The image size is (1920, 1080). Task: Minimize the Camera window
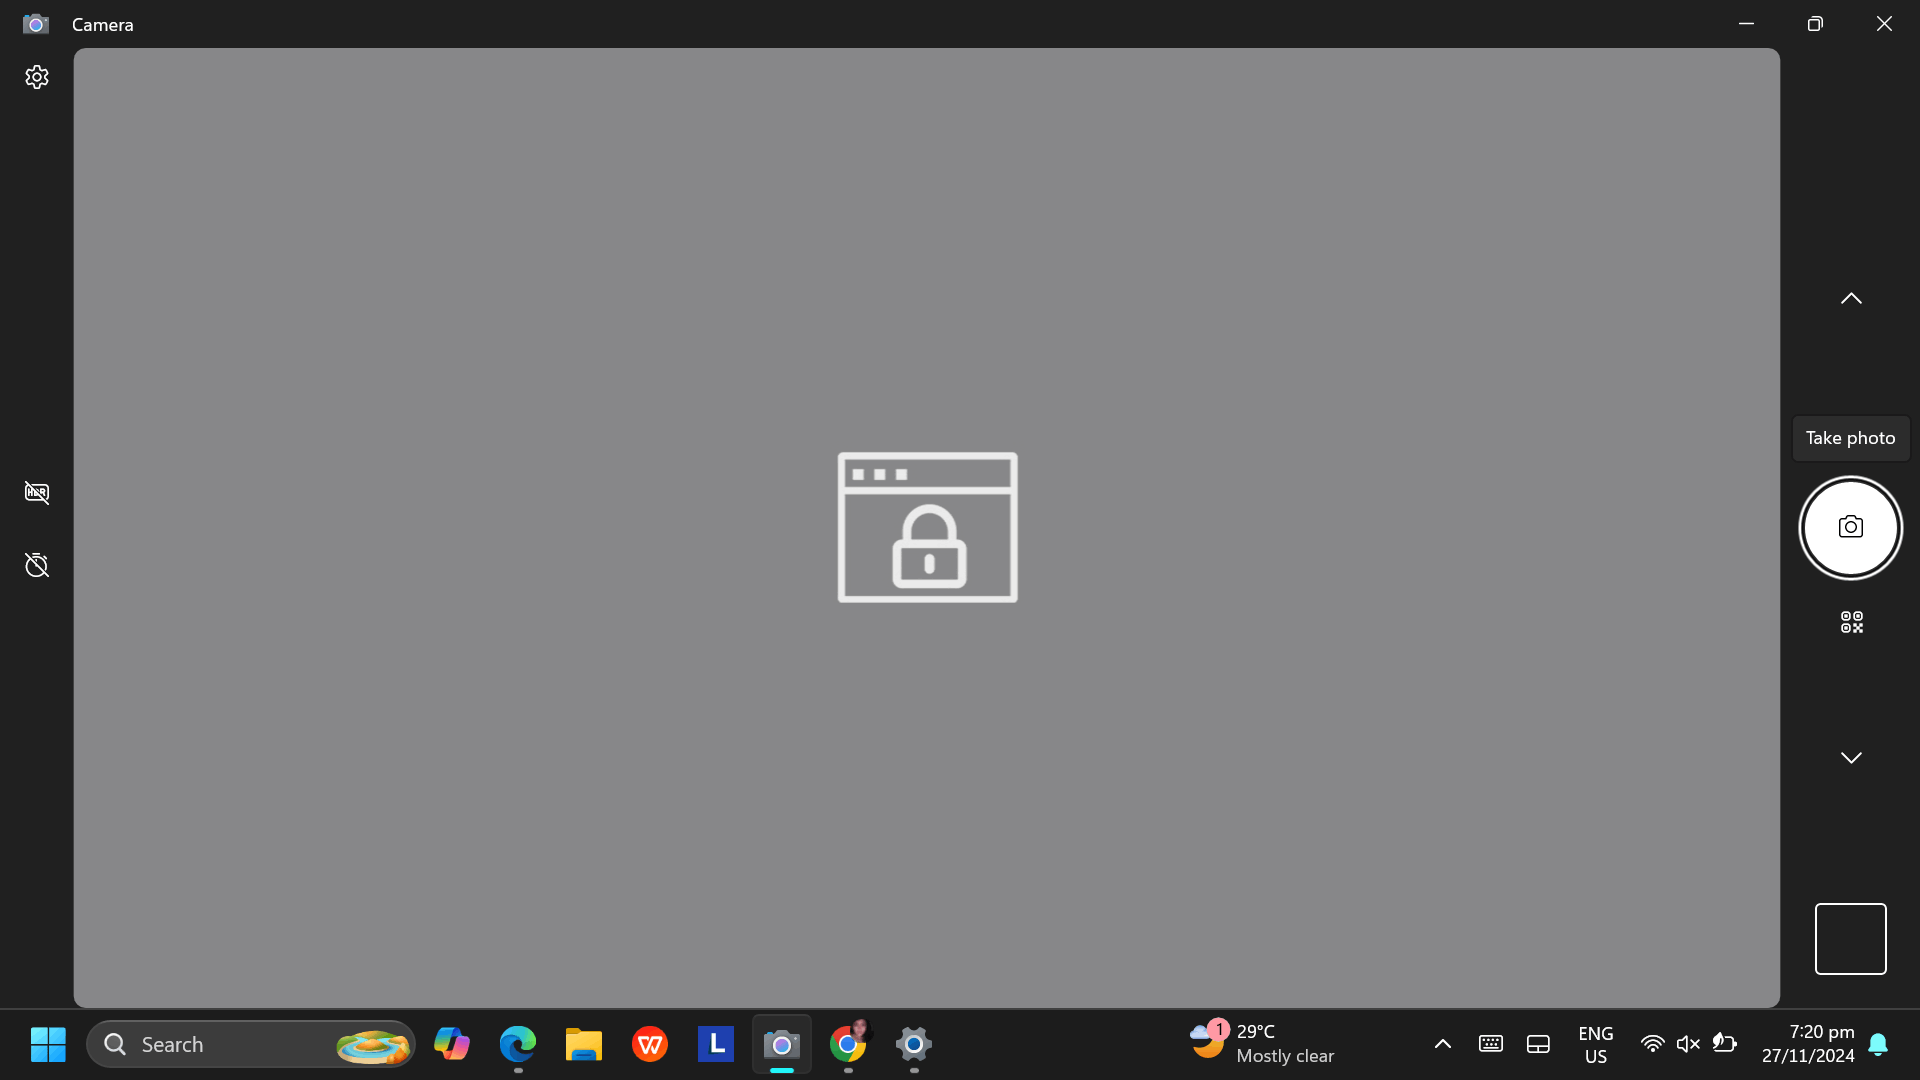point(1746,24)
